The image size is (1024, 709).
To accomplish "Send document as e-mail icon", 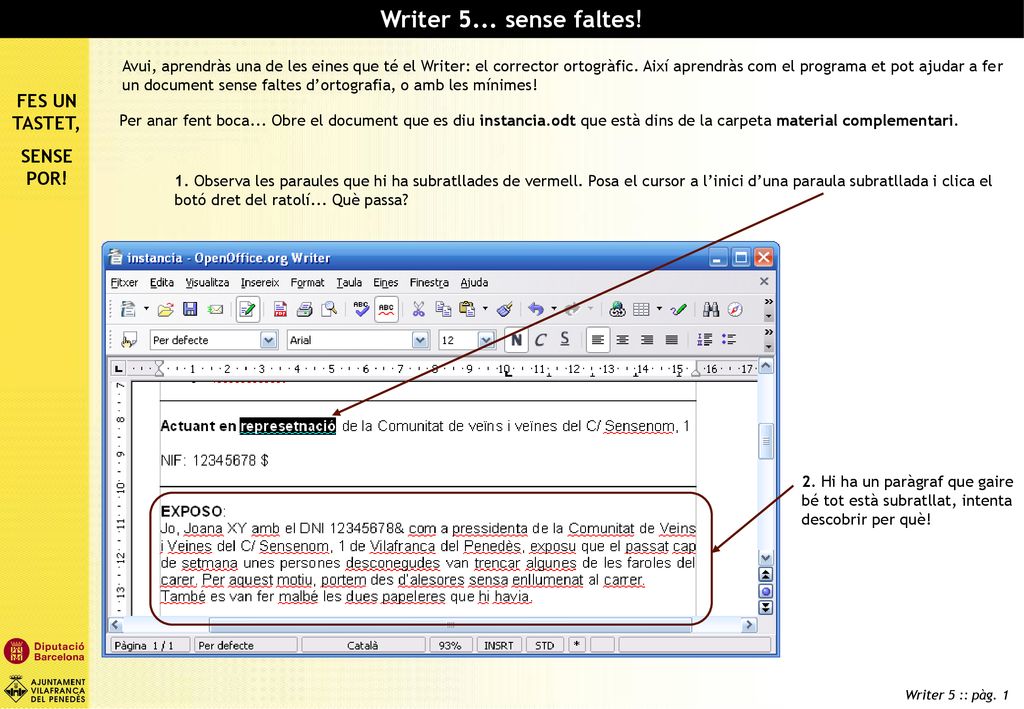I will (x=215, y=309).
